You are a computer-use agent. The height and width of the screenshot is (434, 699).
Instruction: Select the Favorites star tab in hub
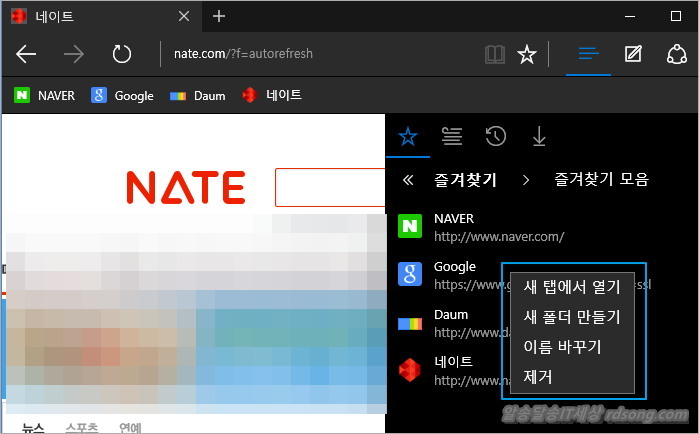pos(407,137)
